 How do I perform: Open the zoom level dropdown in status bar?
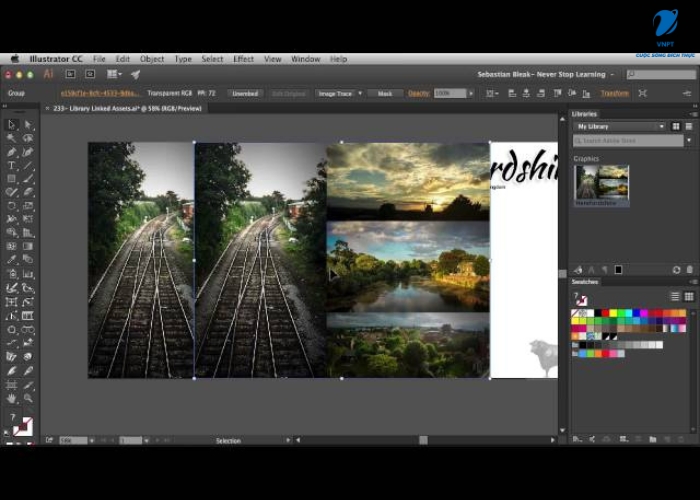tap(92, 441)
